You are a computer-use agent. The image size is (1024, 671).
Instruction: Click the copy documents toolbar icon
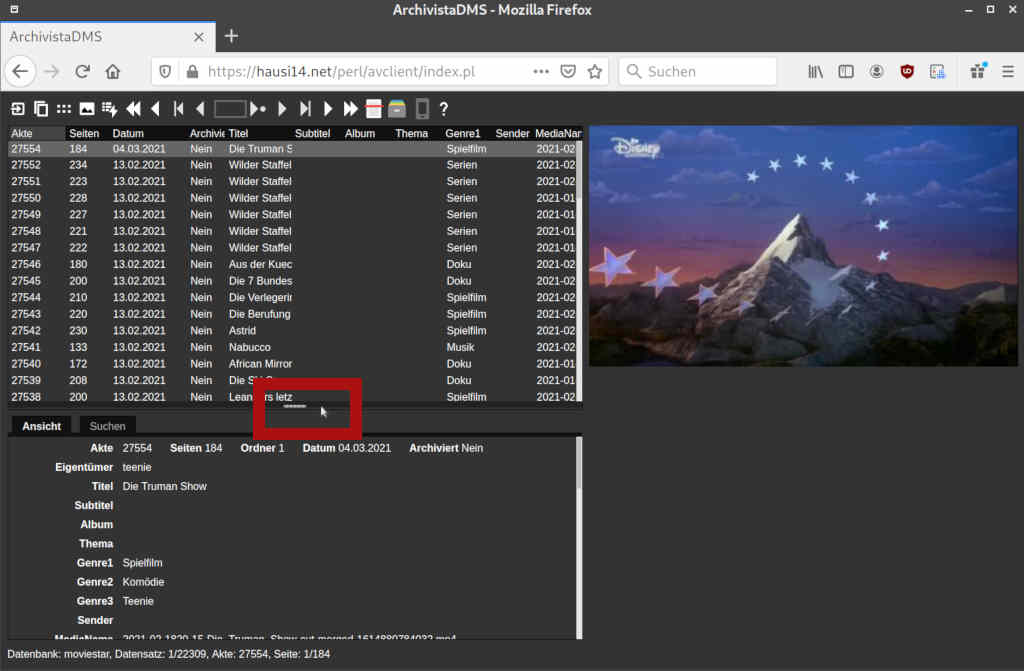coord(40,109)
